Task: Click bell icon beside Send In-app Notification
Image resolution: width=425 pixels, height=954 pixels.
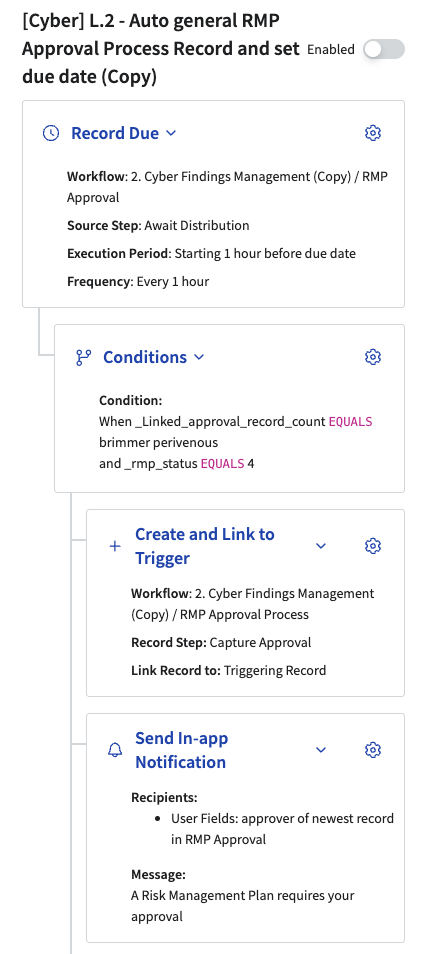Action: click(x=115, y=750)
